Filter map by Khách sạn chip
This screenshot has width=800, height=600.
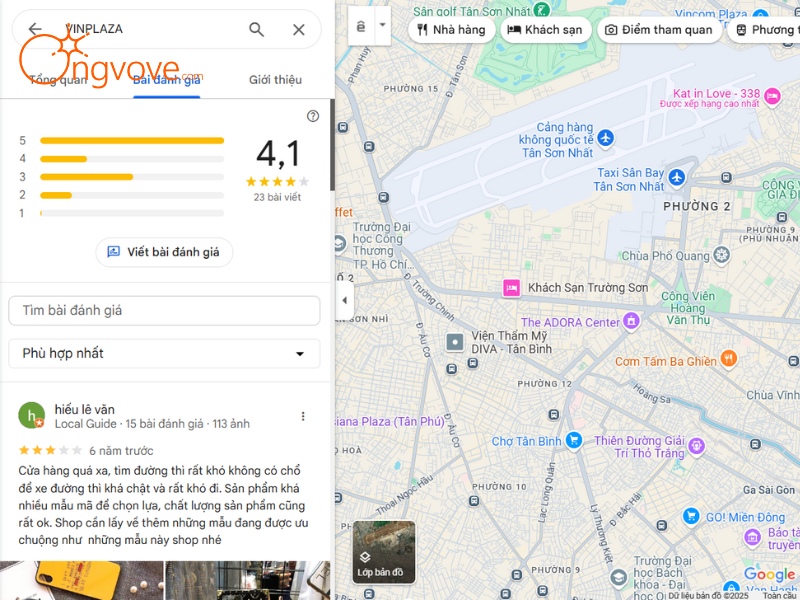tap(545, 30)
